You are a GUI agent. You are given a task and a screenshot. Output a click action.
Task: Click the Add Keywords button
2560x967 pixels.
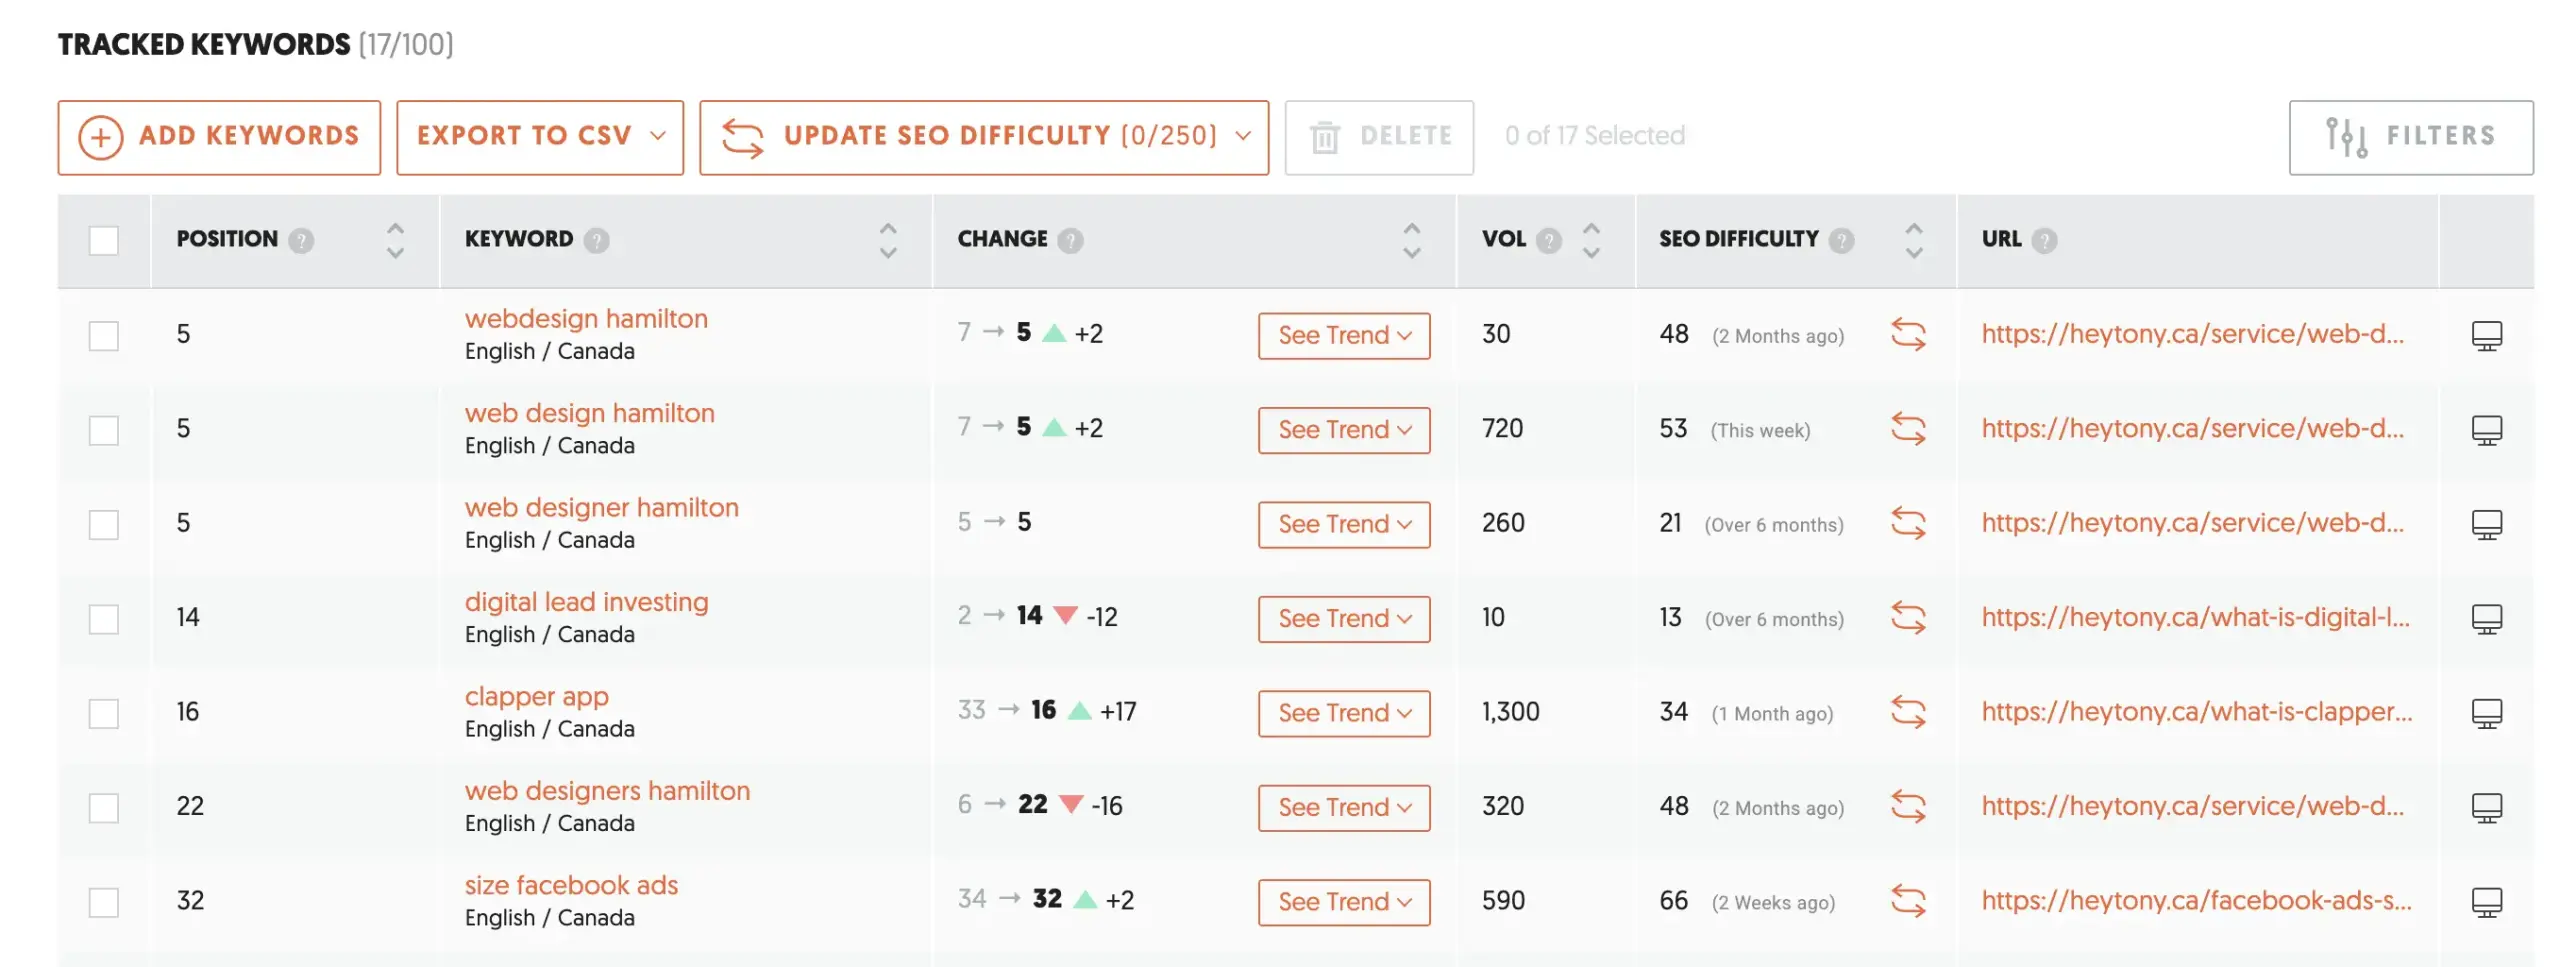[x=219, y=136]
